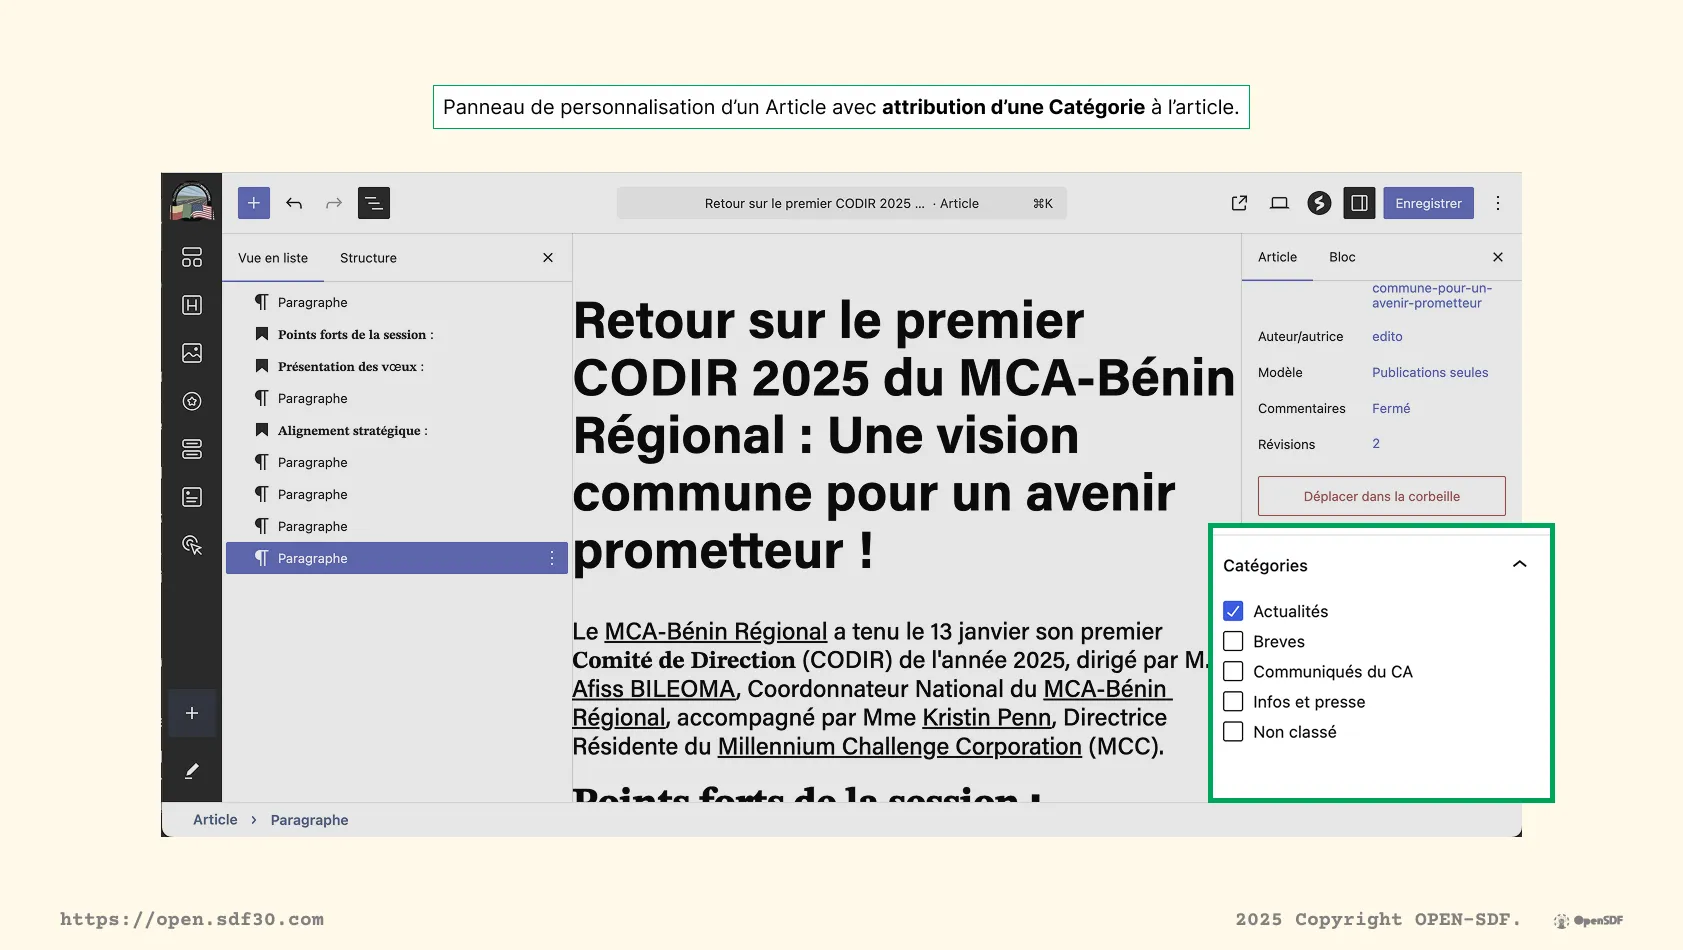Image resolution: width=1683 pixels, height=950 pixels.
Task: Switch to the Structure tab
Action: 368,257
